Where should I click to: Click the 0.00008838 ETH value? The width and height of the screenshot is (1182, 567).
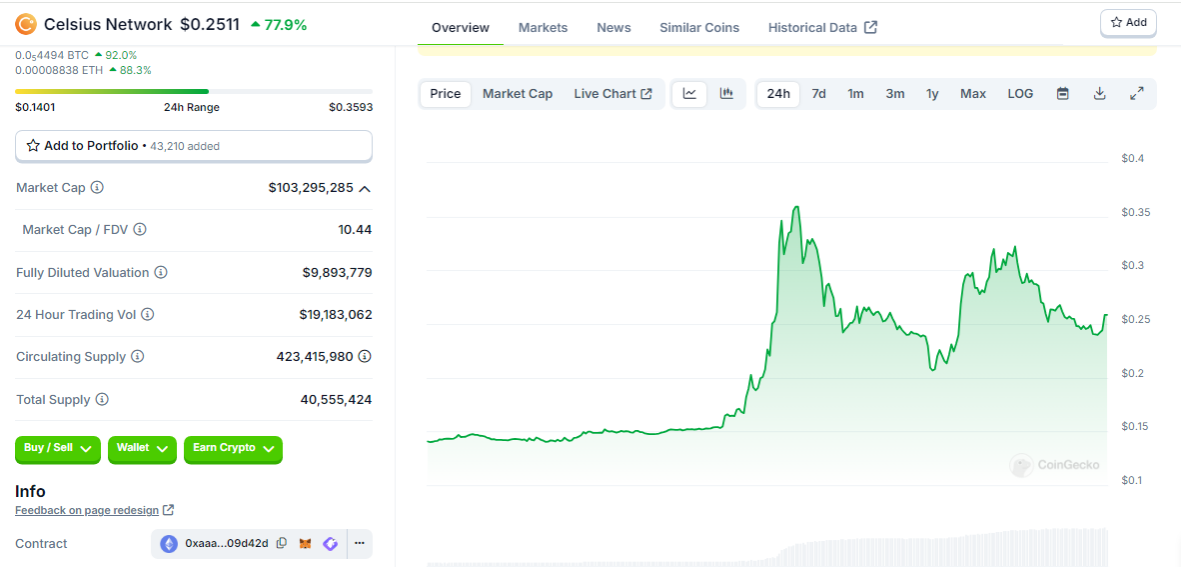click(x=58, y=70)
